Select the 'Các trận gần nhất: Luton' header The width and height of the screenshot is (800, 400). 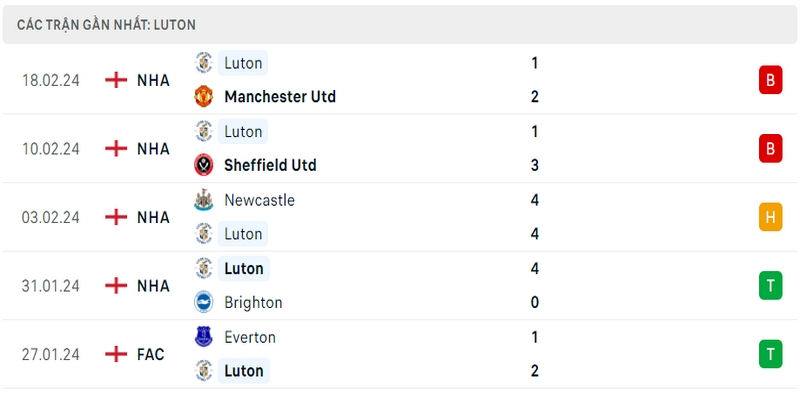click(x=400, y=24)
